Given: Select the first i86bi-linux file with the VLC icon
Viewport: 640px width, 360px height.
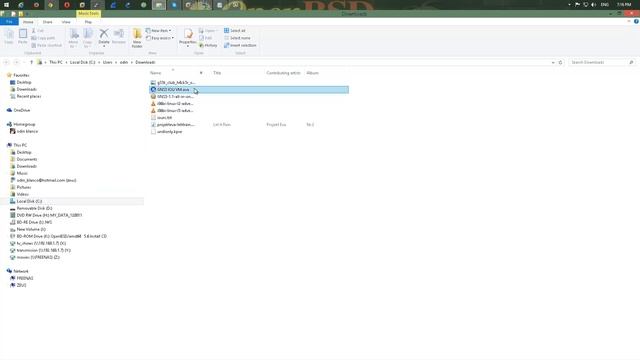Looking at the screenshot, I should coord(172,104).
